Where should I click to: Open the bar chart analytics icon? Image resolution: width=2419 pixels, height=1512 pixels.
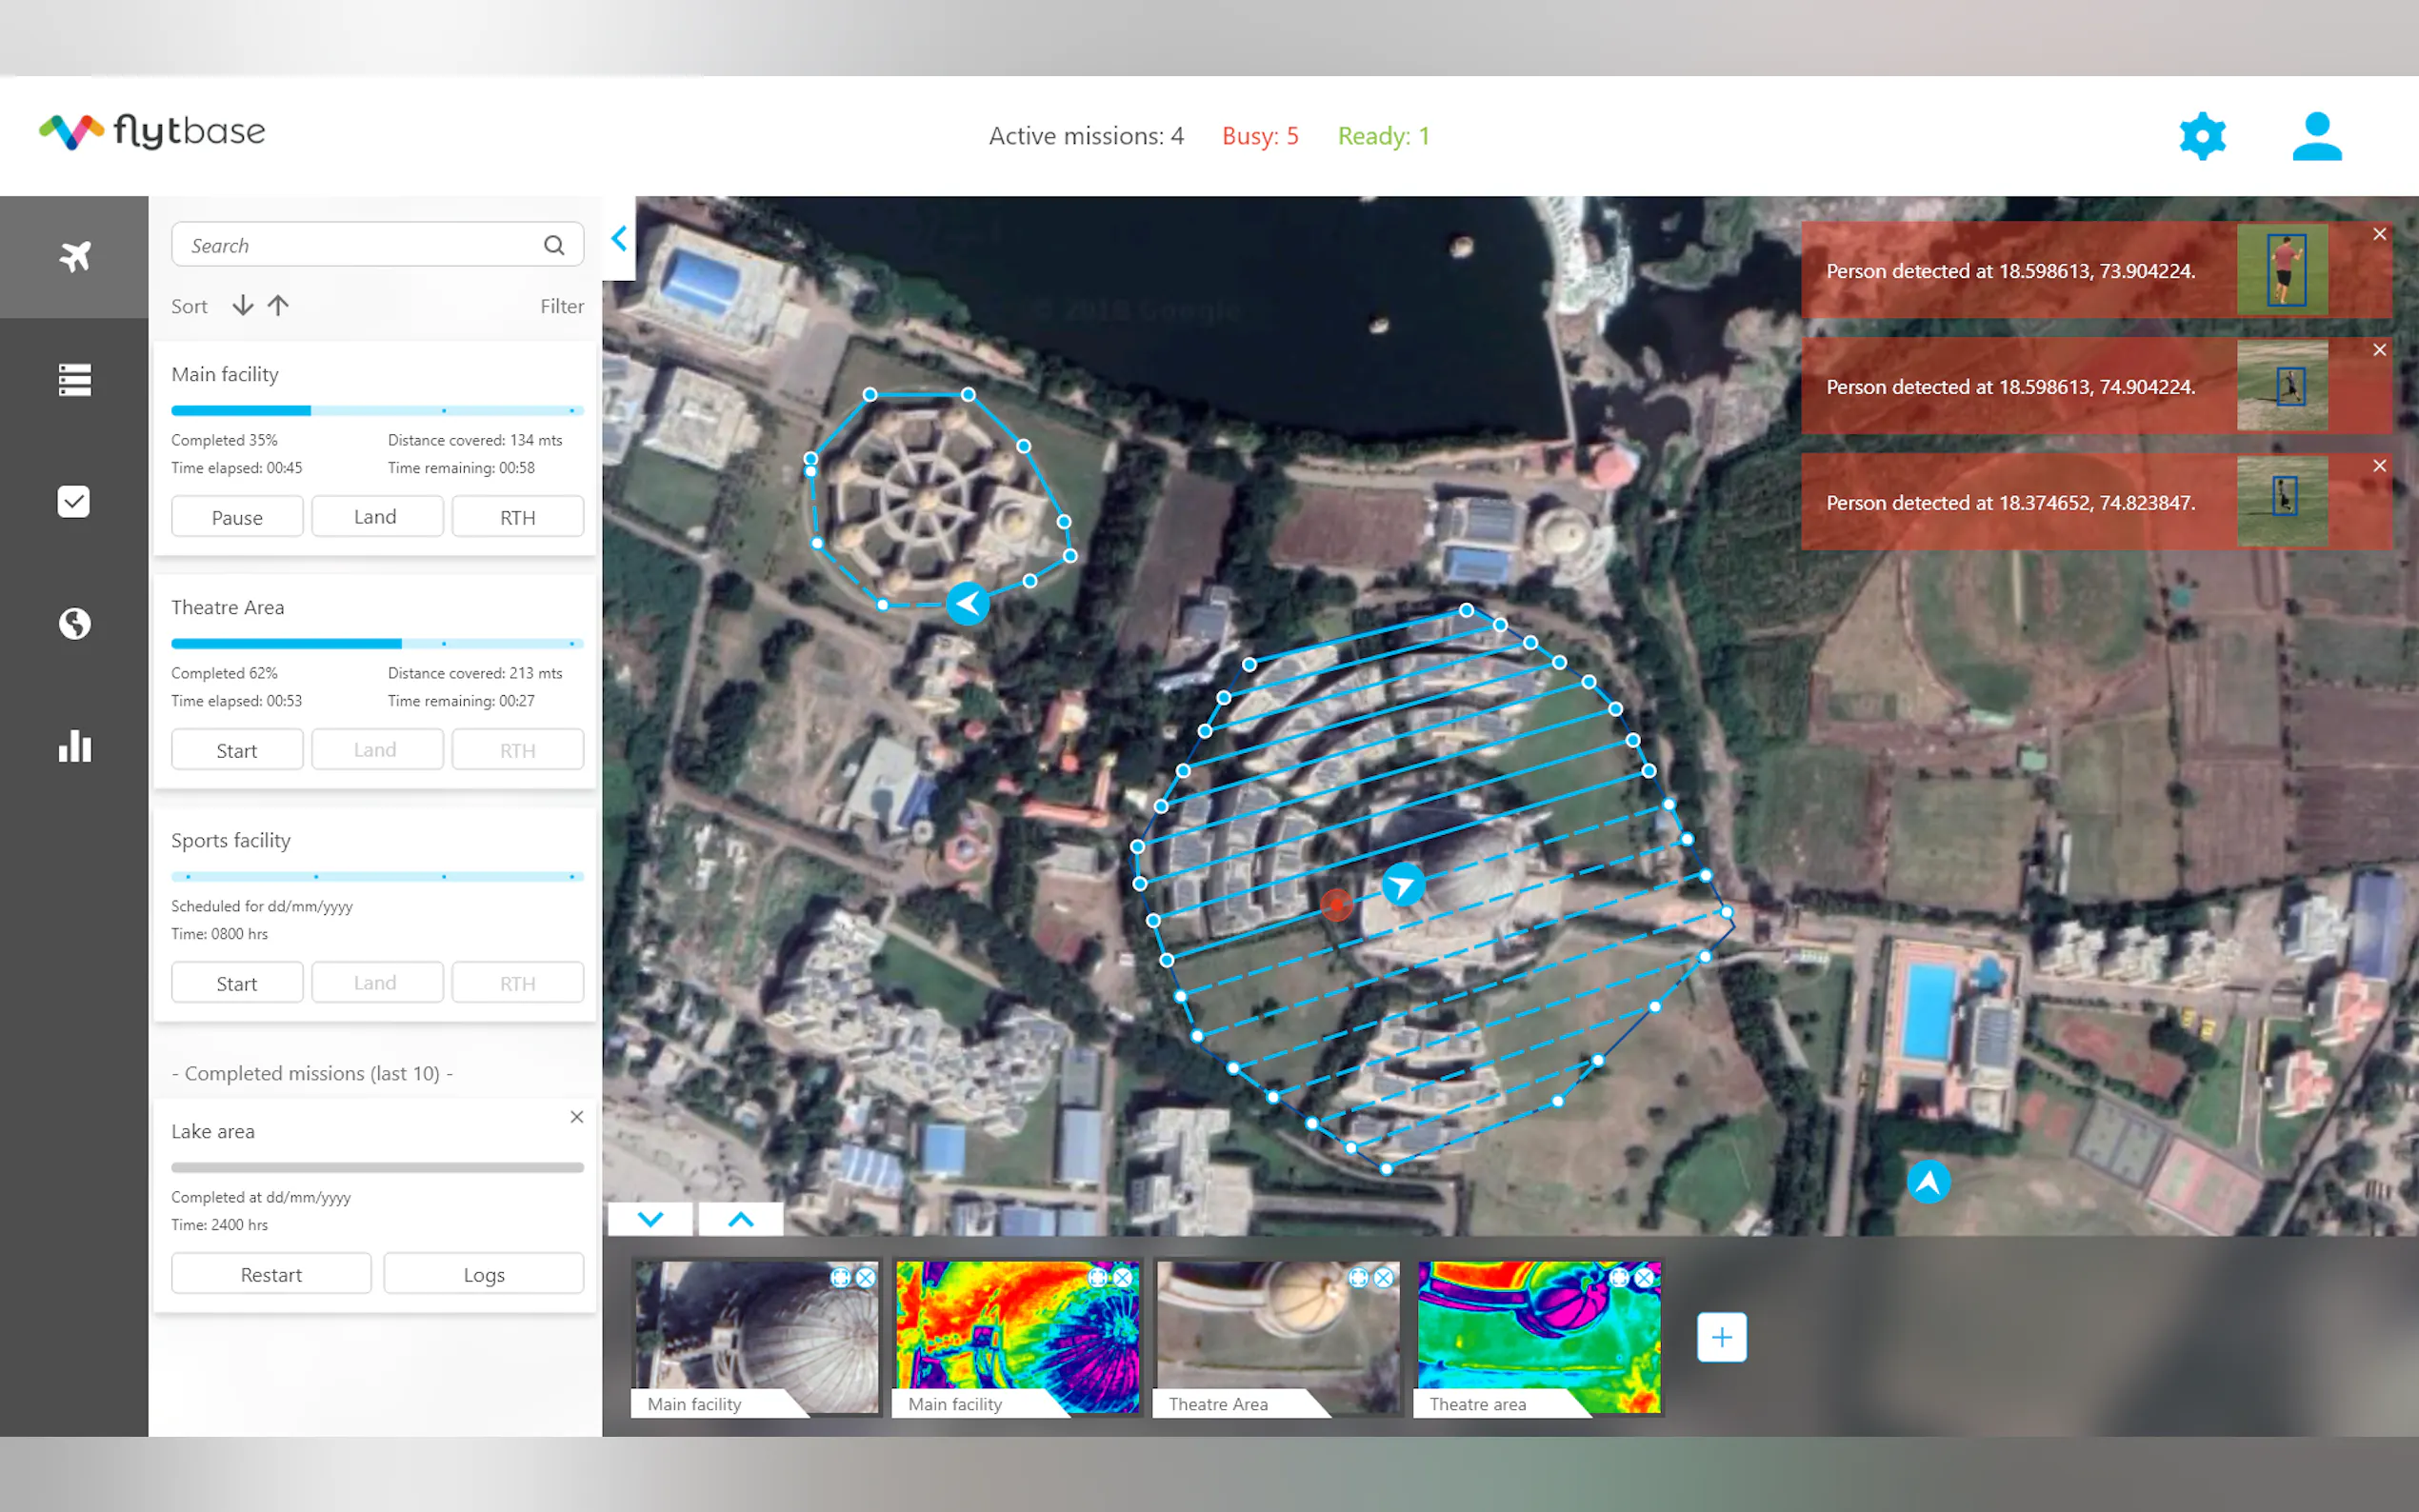74,746
